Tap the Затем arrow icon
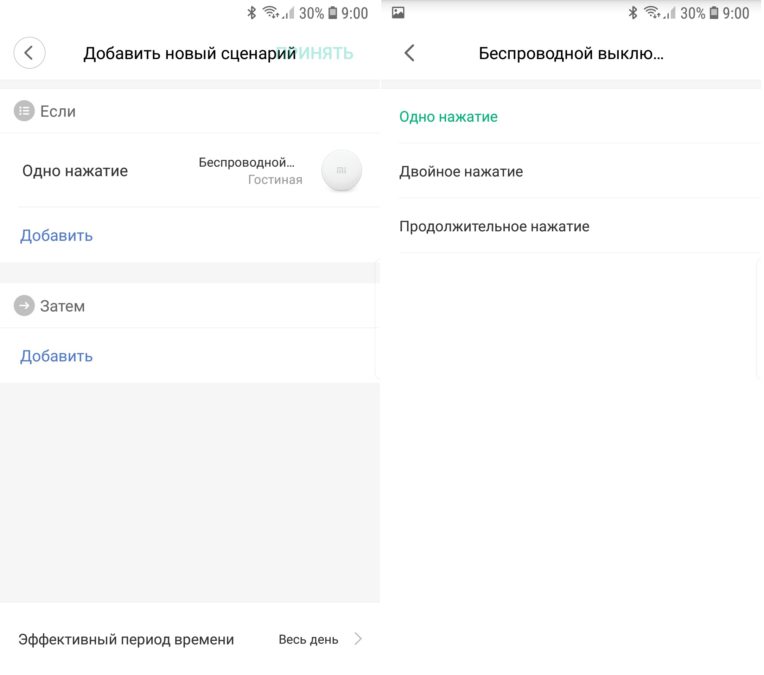Screen dimensions: 764x675 pyautogui.click(x=24, y=306)
